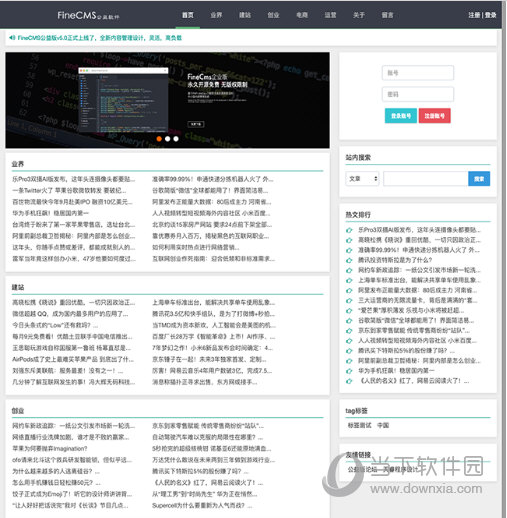This screenshot has width=507, height=518.
Task: Open article 饺子正式成为Emoji了
Action: (72, 494)
